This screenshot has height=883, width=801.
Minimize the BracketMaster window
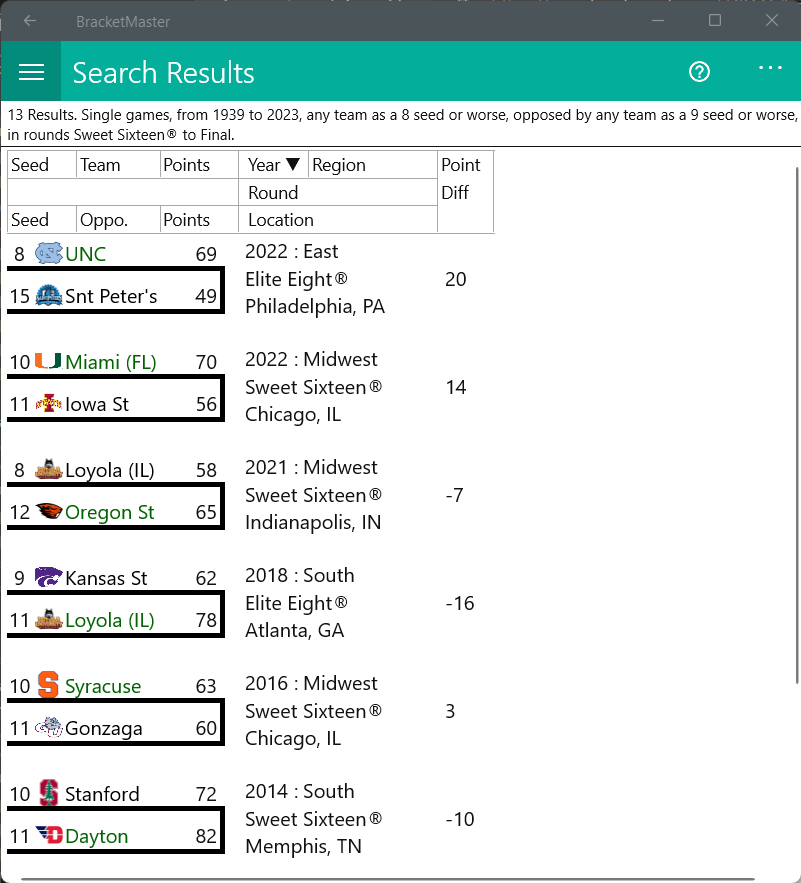[658, 21]
